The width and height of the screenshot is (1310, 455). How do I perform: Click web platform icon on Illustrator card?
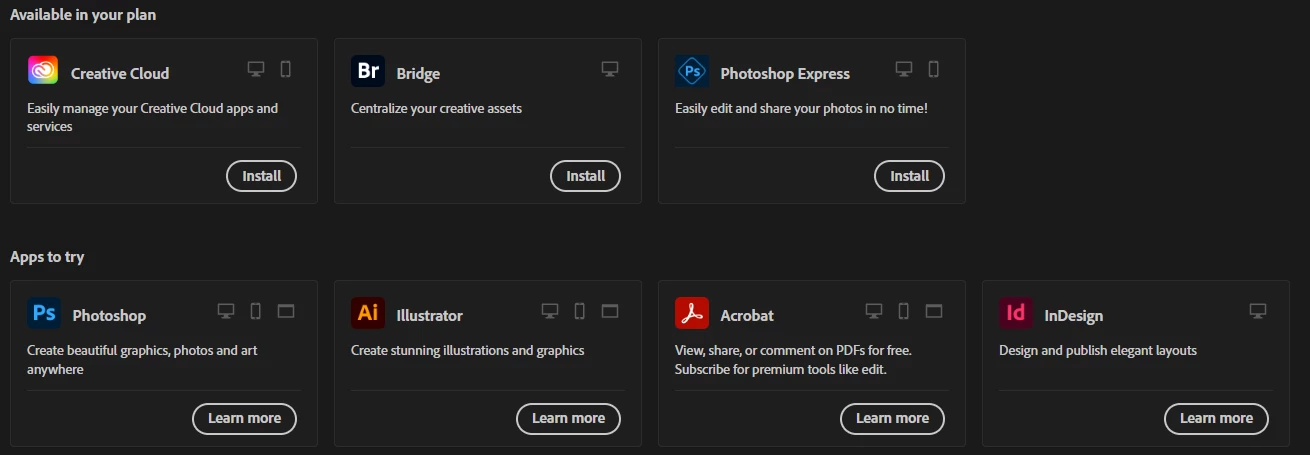tap(610, 311)
